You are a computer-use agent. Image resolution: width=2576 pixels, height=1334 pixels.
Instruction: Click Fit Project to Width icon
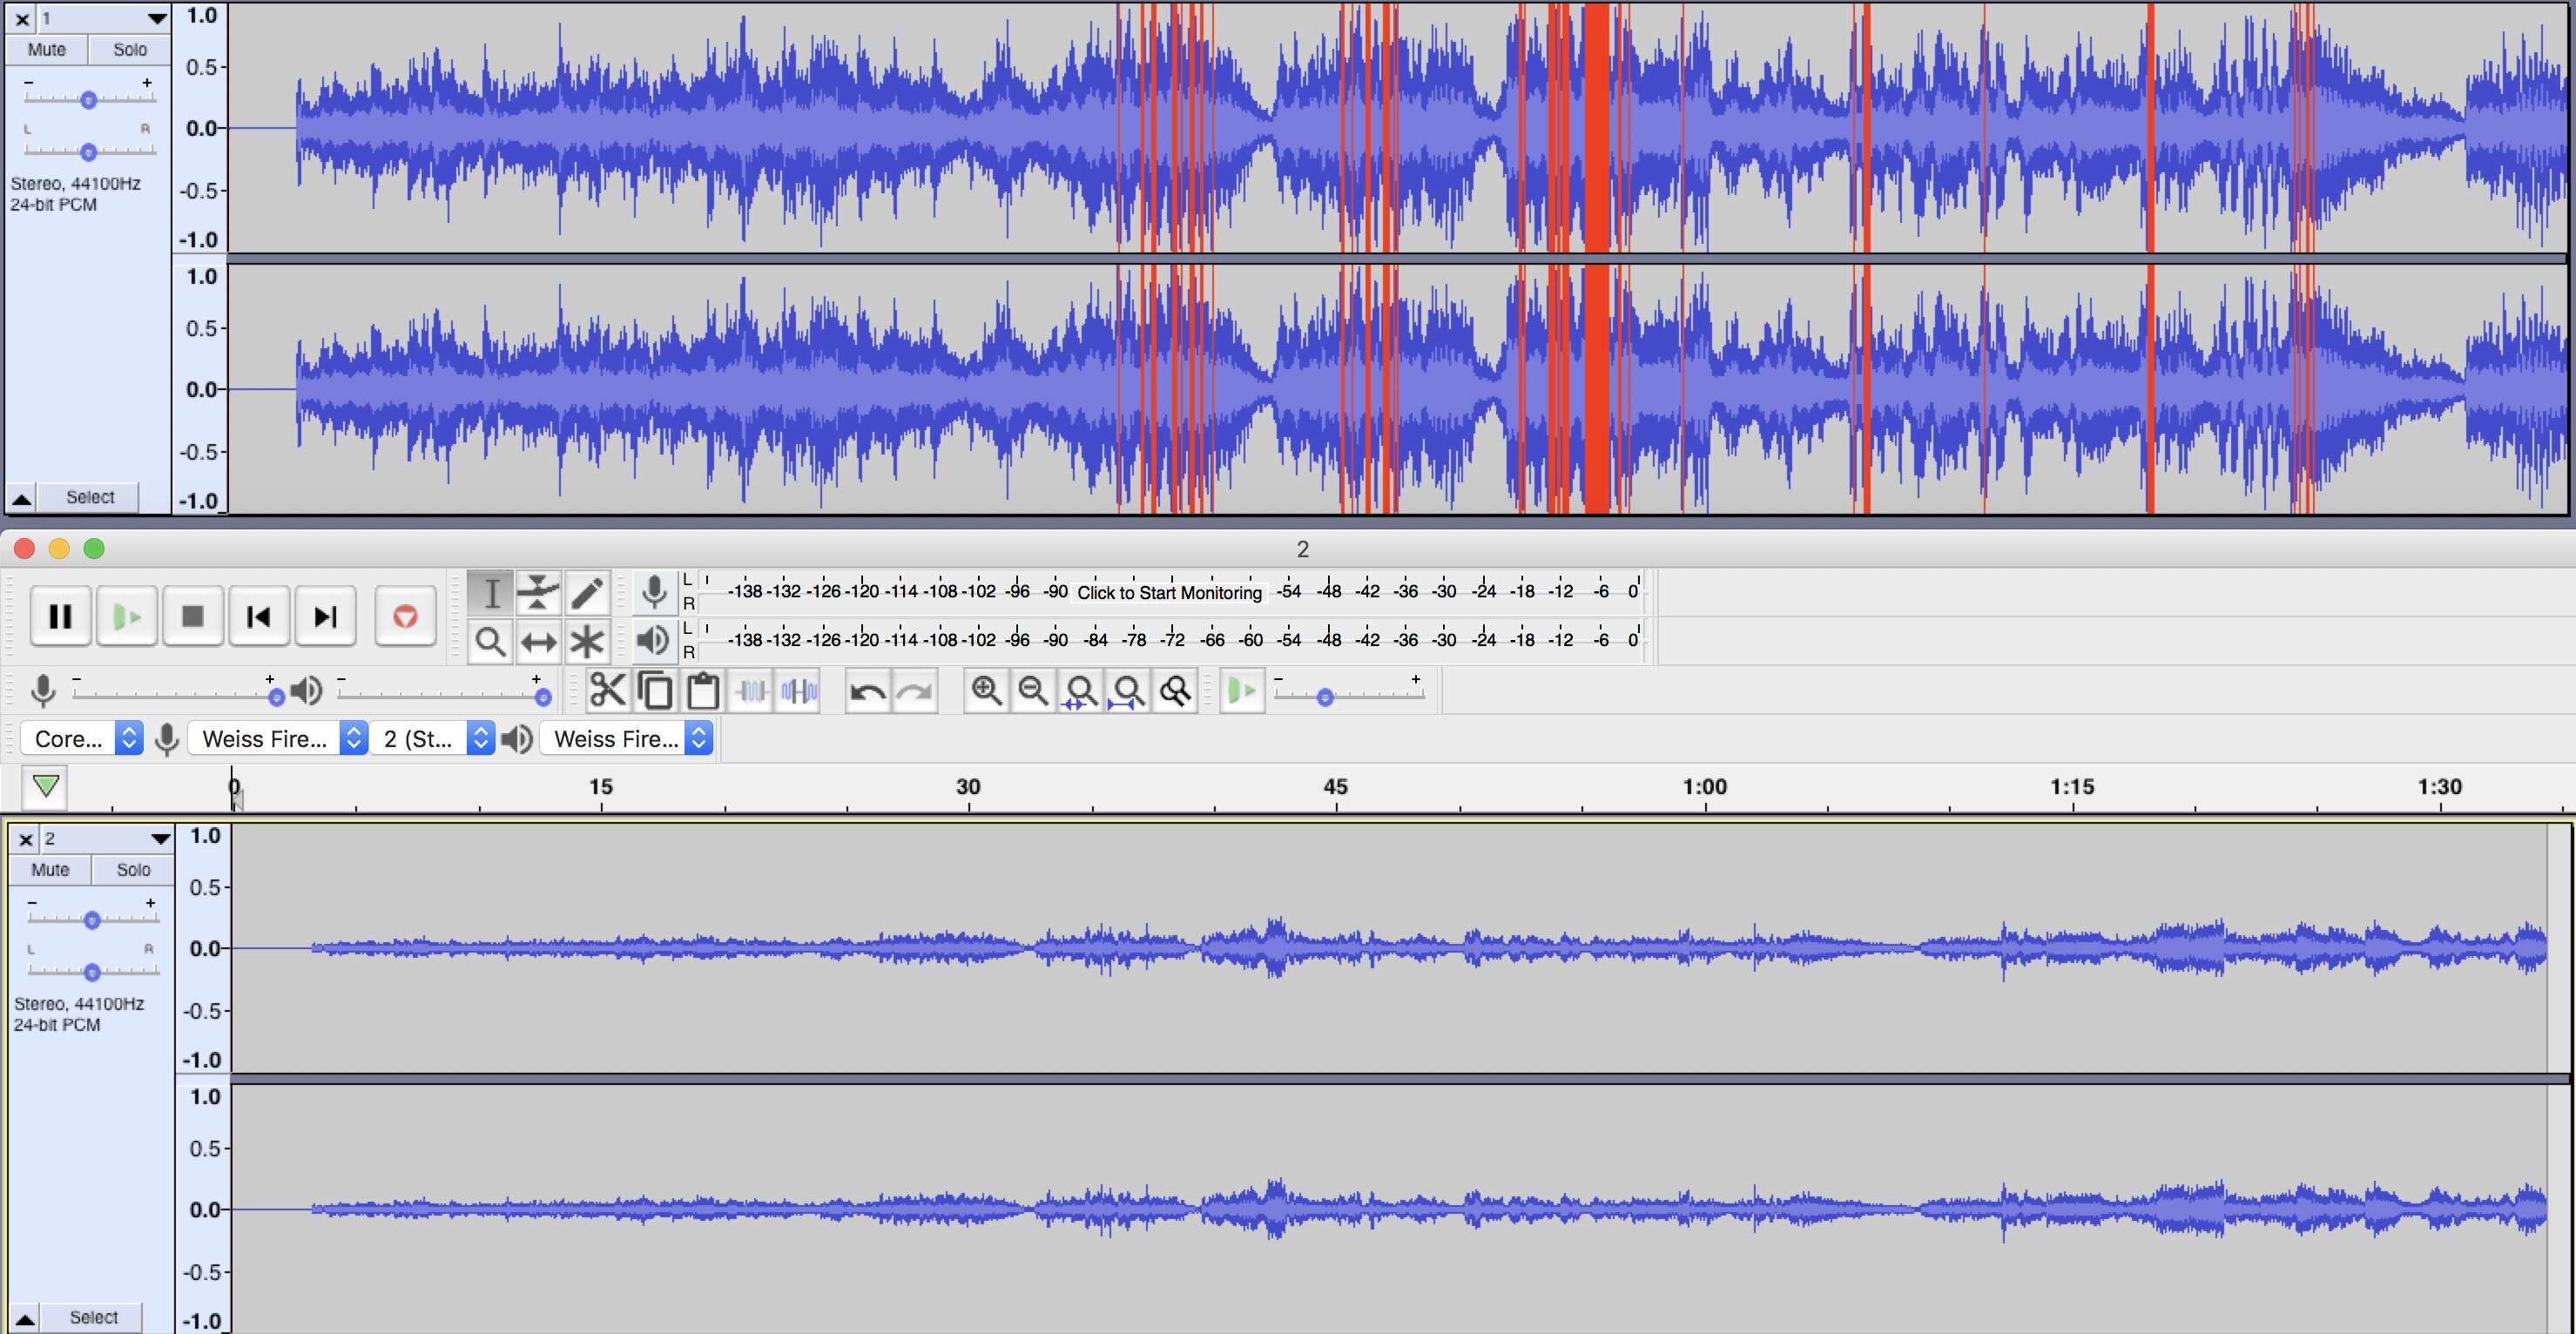coord(1128,691)
